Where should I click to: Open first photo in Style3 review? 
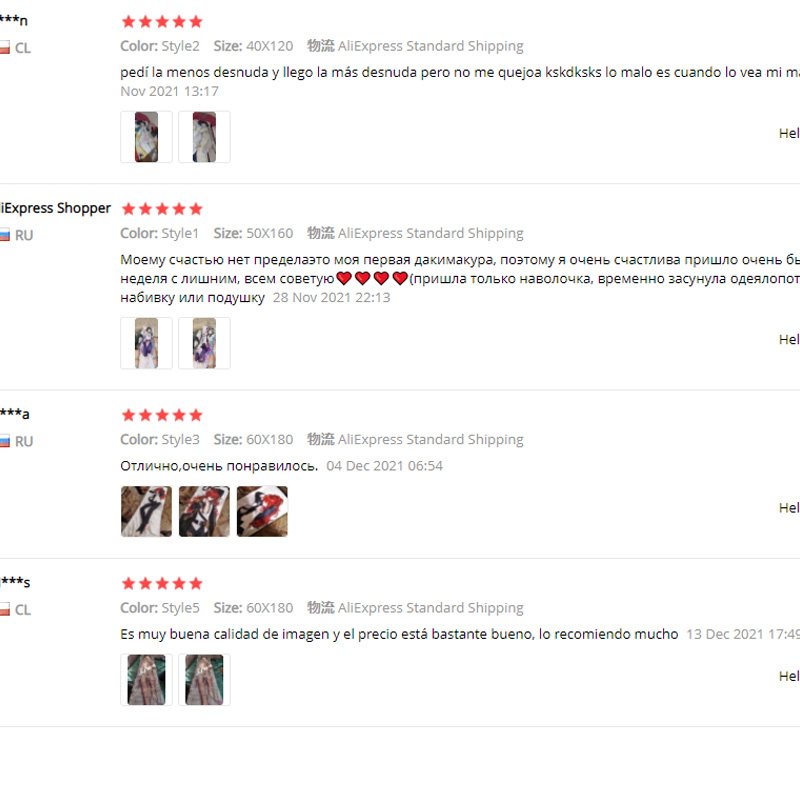click(146, 511)
